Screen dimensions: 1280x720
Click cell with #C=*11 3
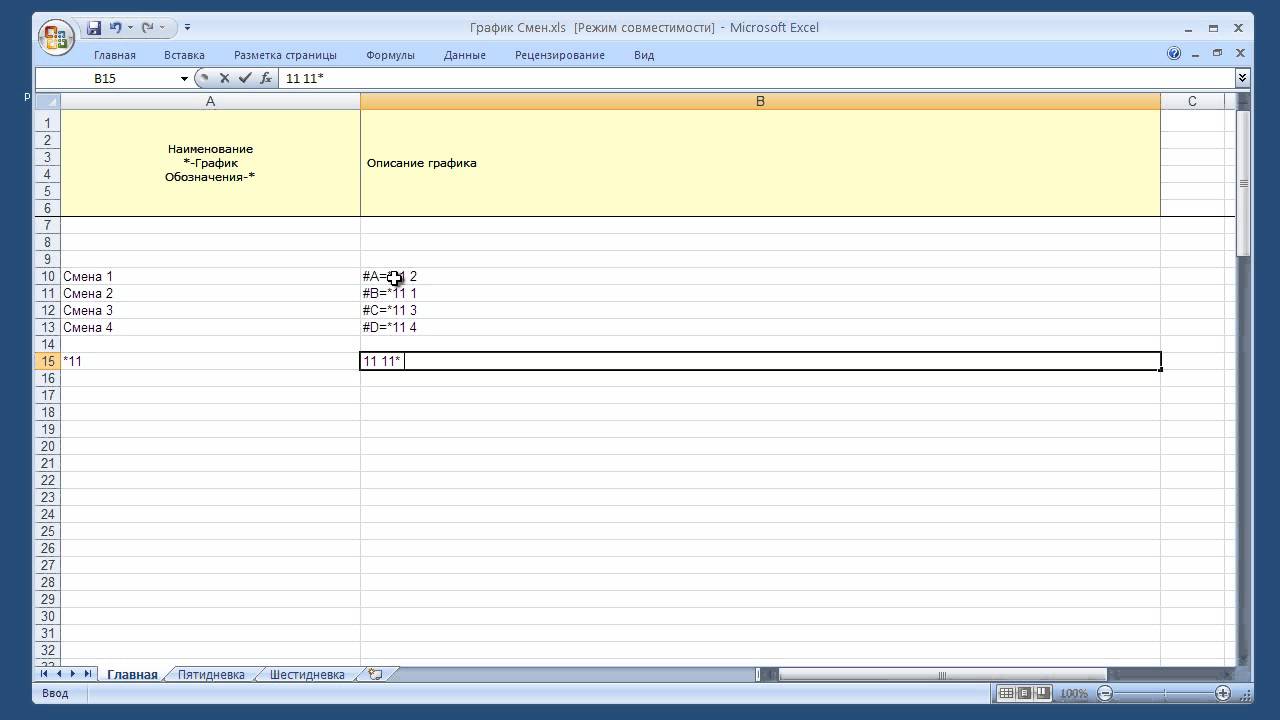pyautogui.click(x=760, y=311)
